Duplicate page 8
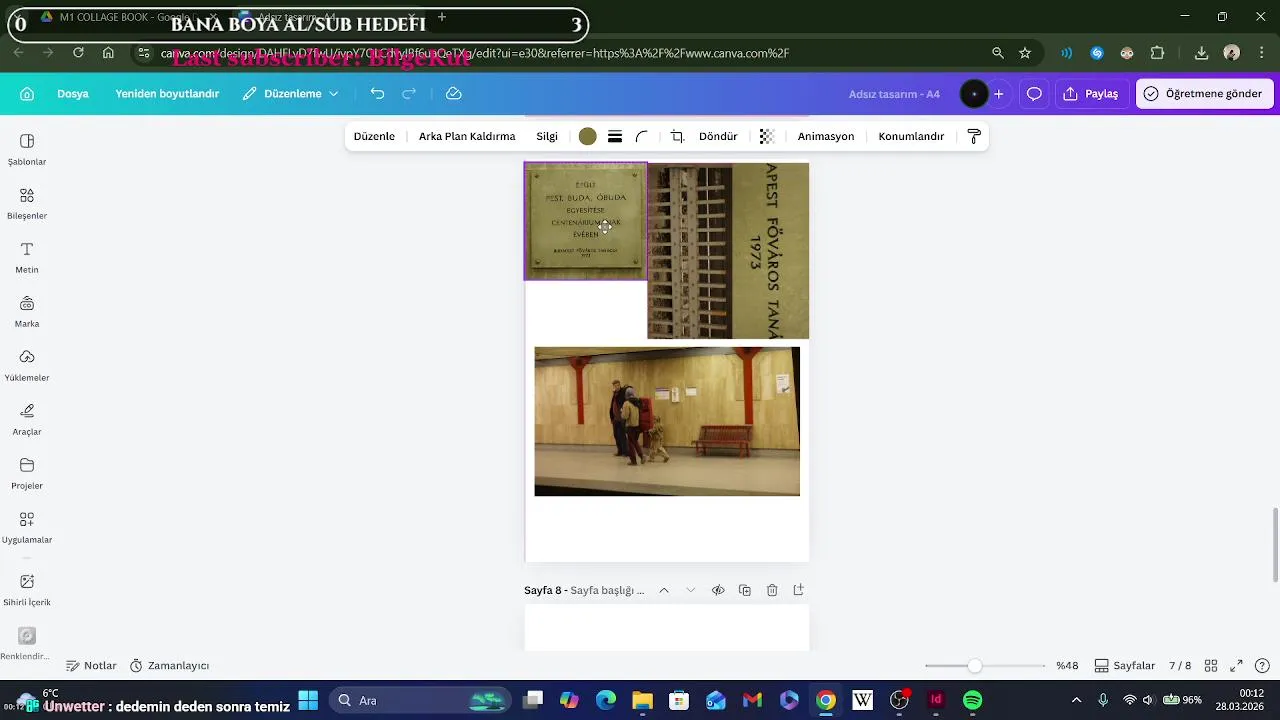This screenshot has width=1280, height=720. point(745,590)
